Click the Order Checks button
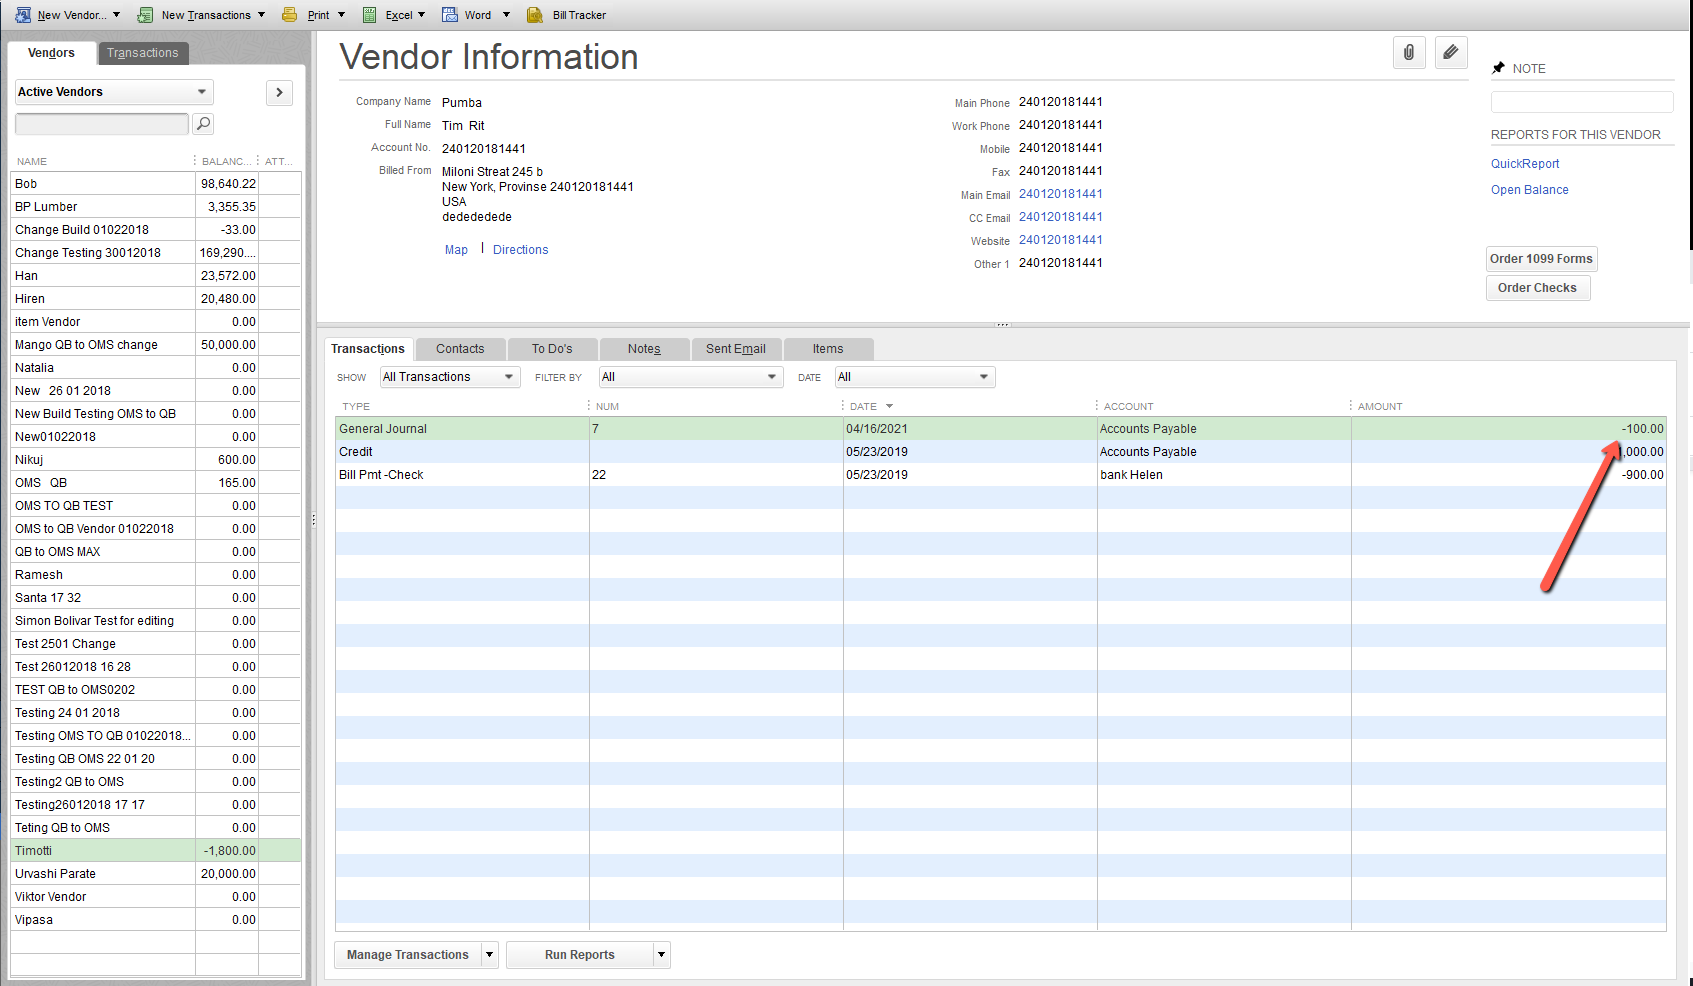This screenshot has height=986, width=1693. click(1537, 288)
